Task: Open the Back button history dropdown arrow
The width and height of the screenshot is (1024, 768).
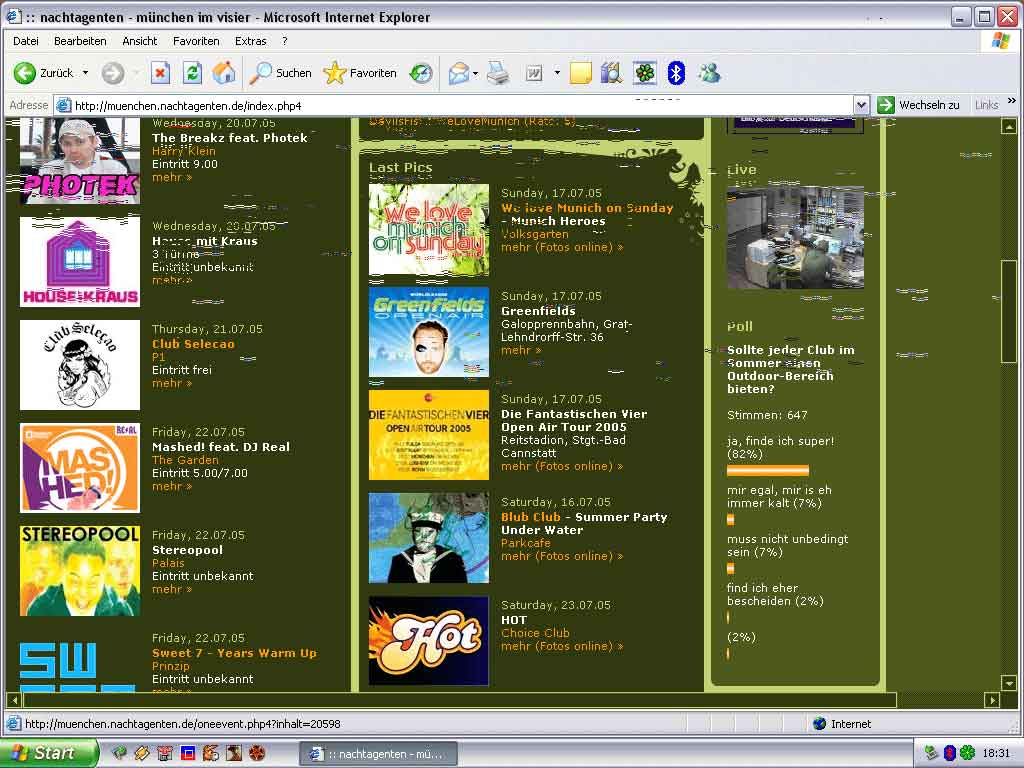Action: click(x=86, y=73)
